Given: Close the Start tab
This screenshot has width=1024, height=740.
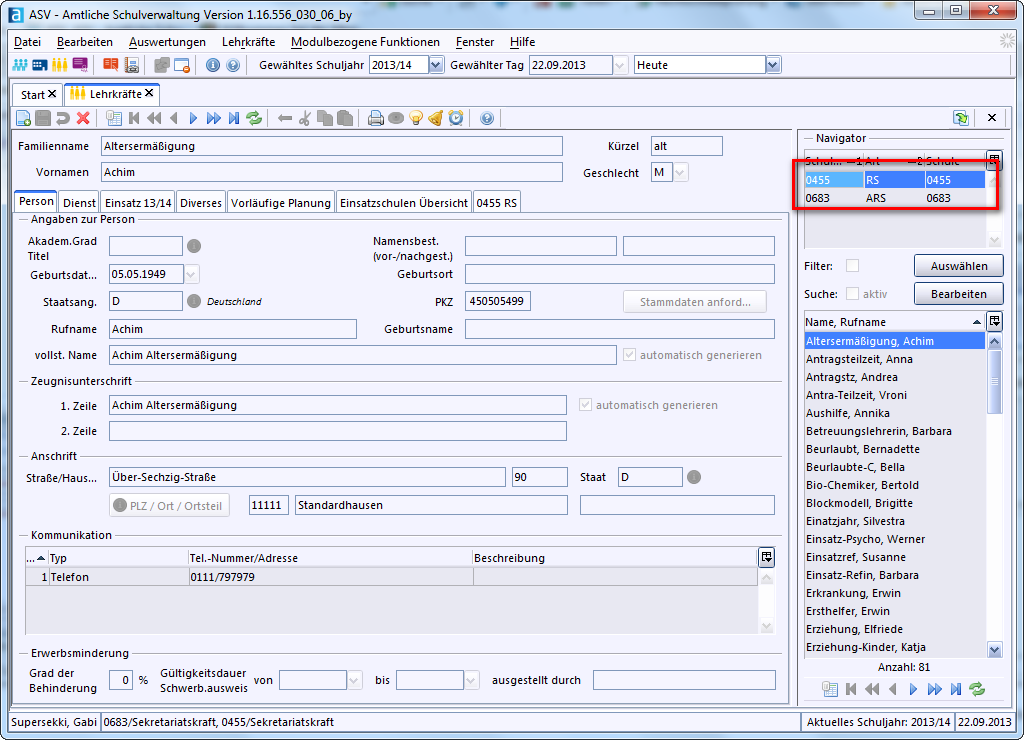Looking at the screenshot, I should click(52, 94).
